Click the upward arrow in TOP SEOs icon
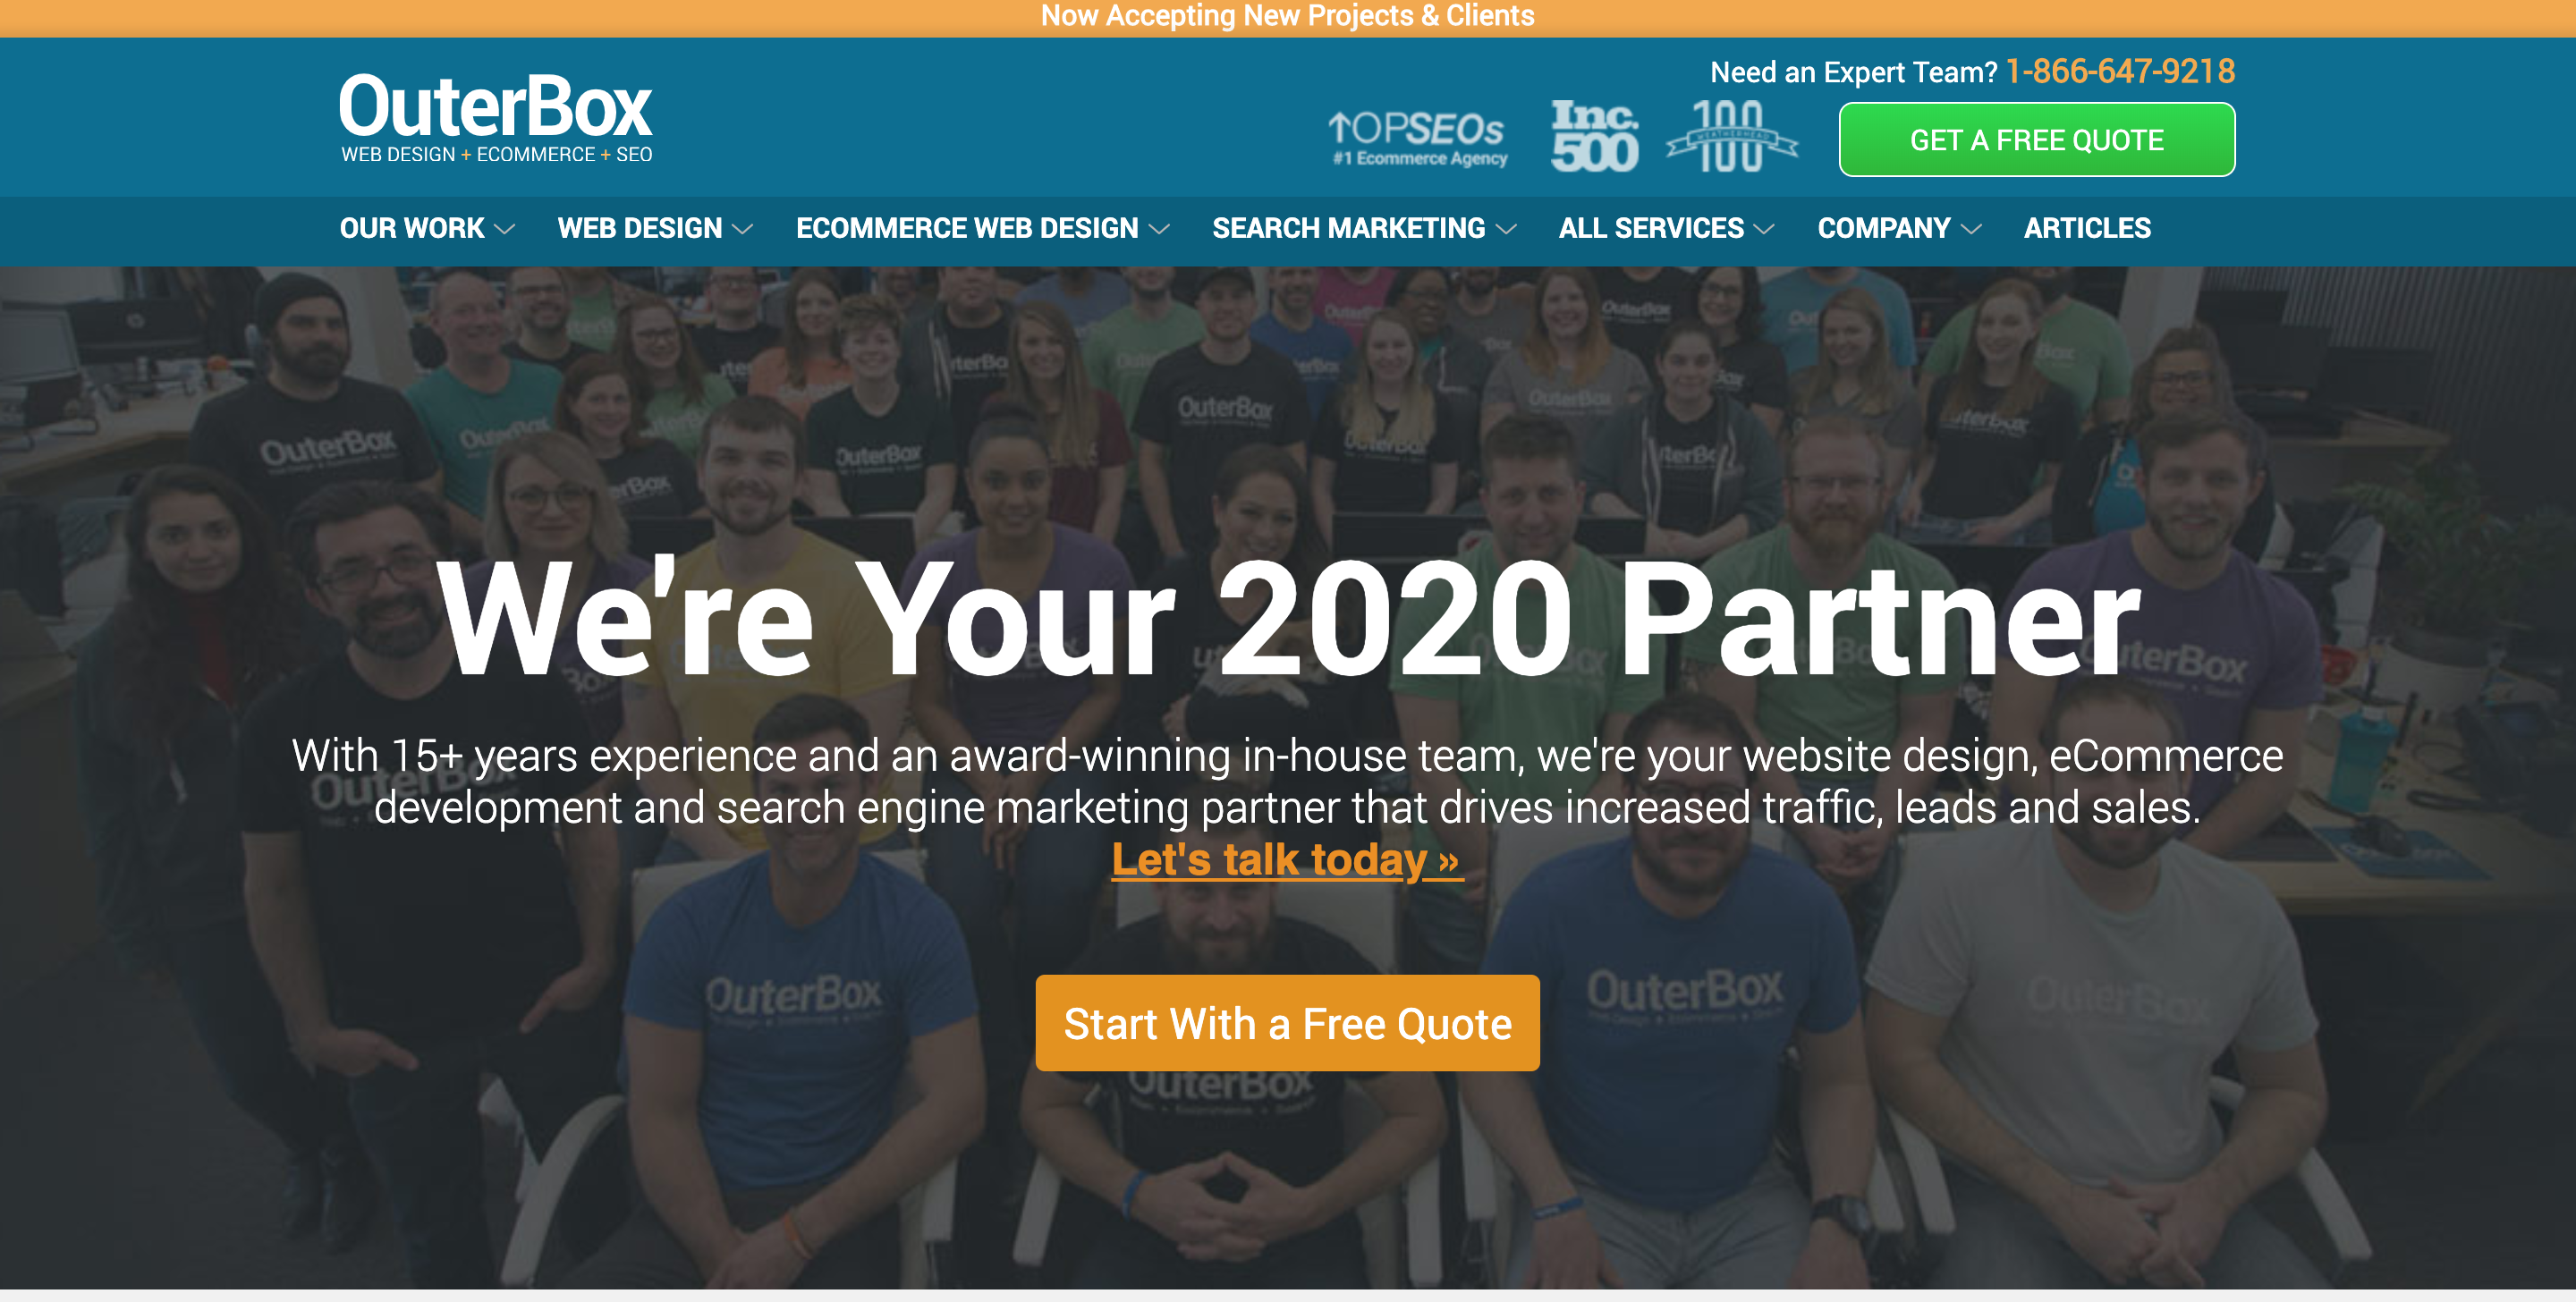 point(1342,123)
